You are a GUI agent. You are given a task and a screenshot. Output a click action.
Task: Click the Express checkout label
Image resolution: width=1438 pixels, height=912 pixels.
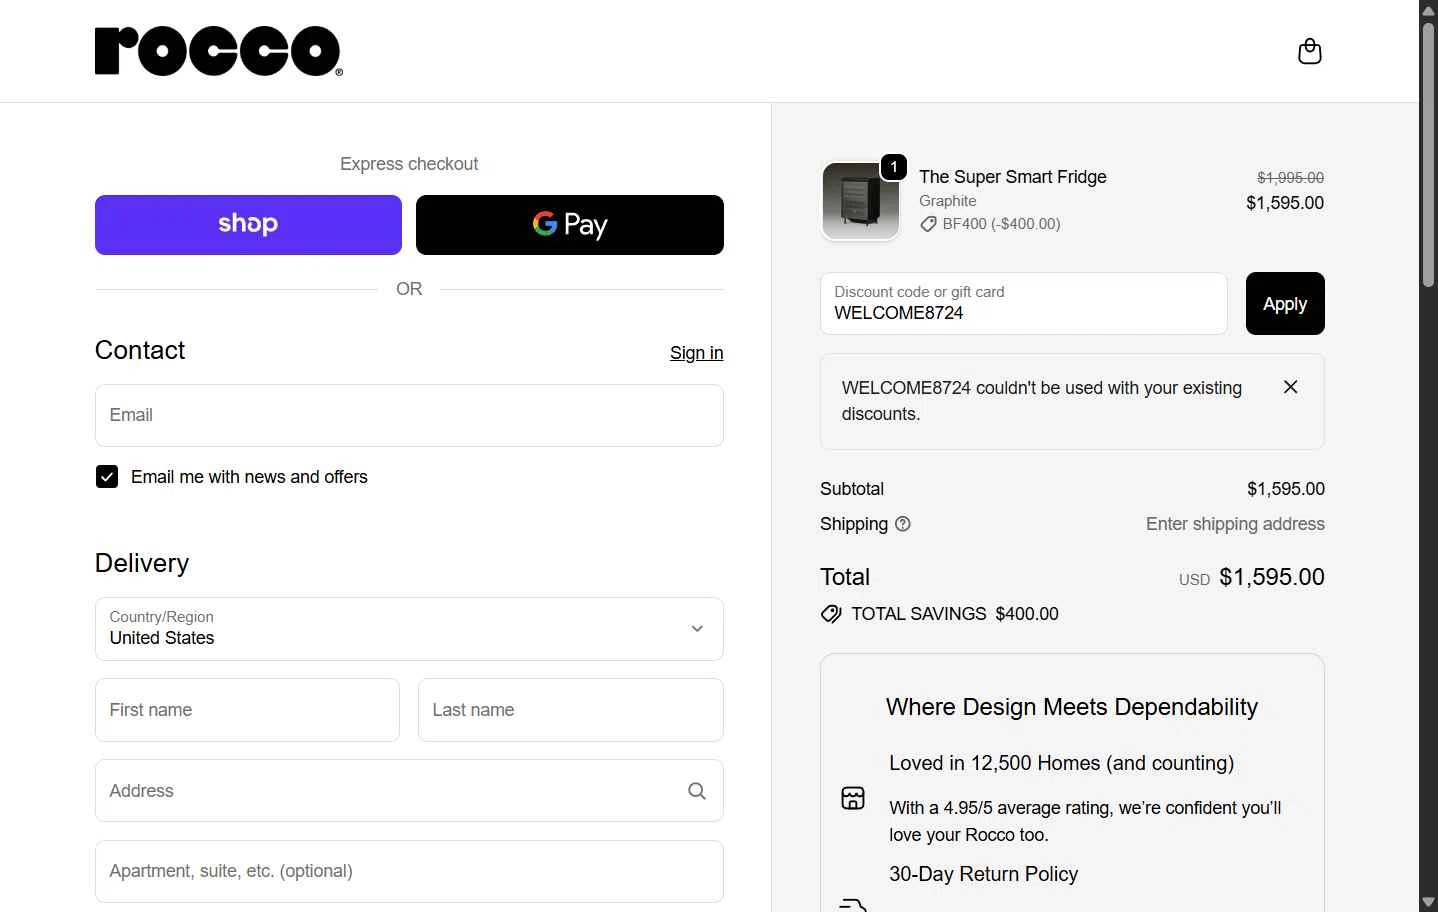(x=409, y=164)
